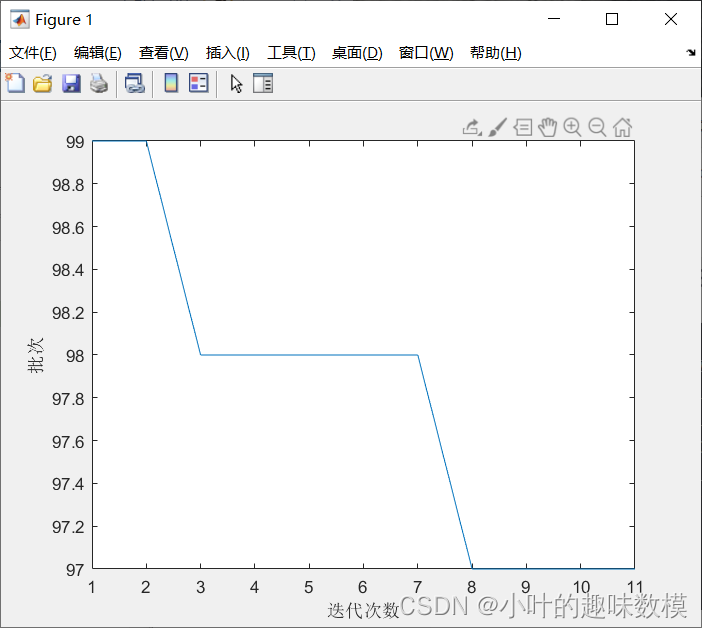Open the 查看(V) menu

coord(163,53)
